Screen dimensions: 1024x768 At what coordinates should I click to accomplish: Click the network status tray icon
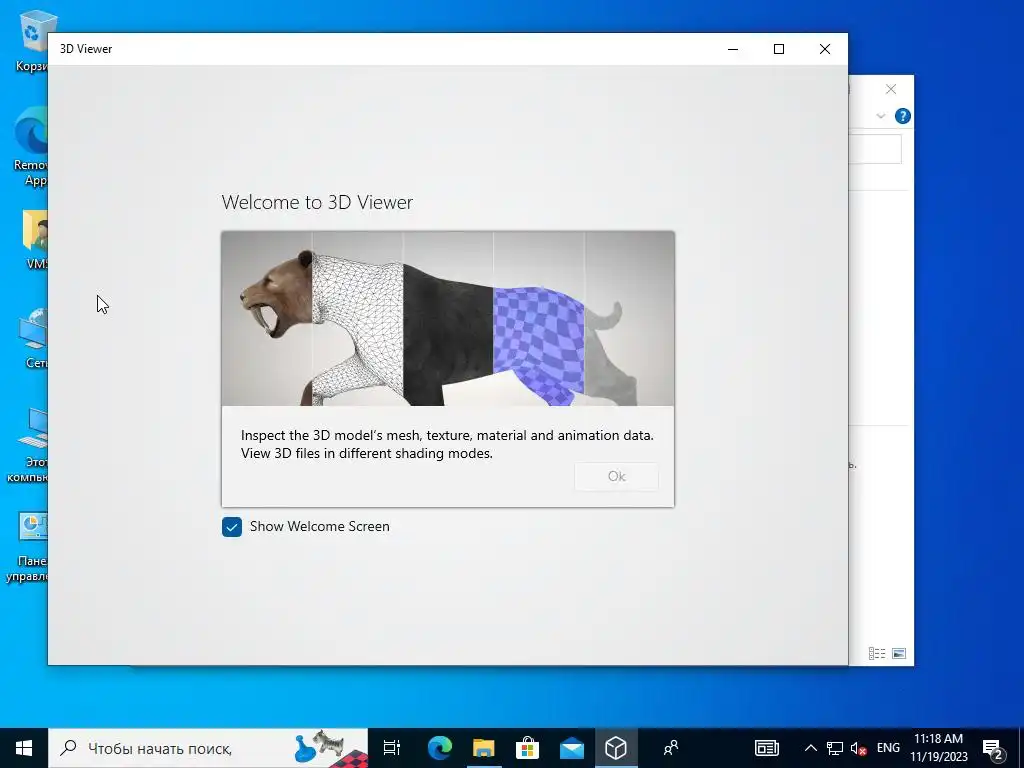[x=835, y=748]
